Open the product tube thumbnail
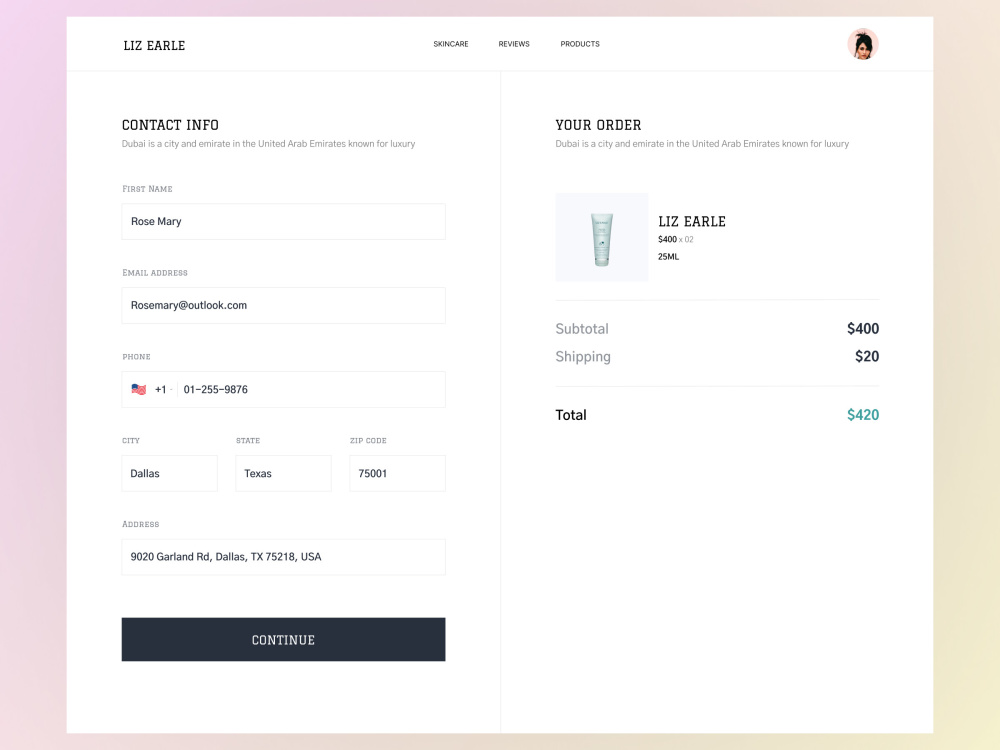This screenshot has width=1000, height=750. pos(601,237)
